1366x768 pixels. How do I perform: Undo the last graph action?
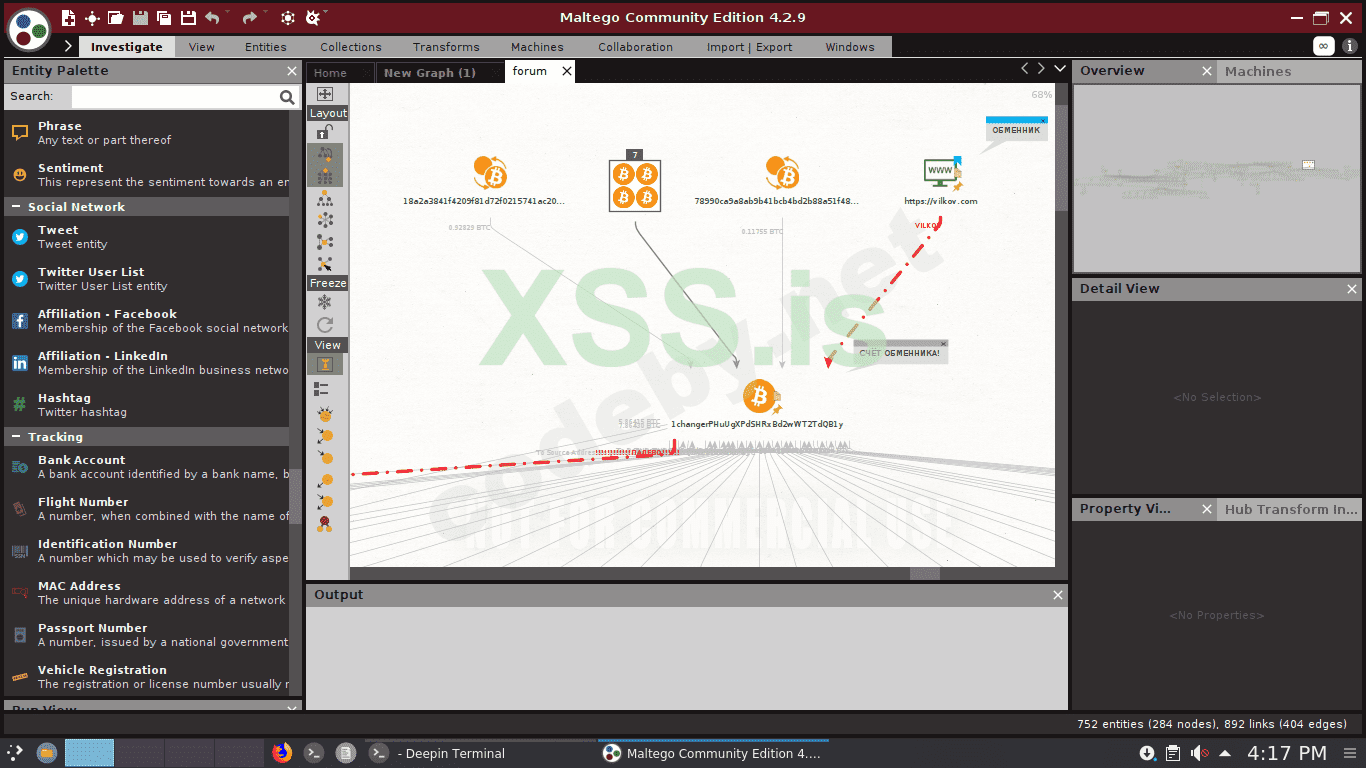[x=212, y=18]
